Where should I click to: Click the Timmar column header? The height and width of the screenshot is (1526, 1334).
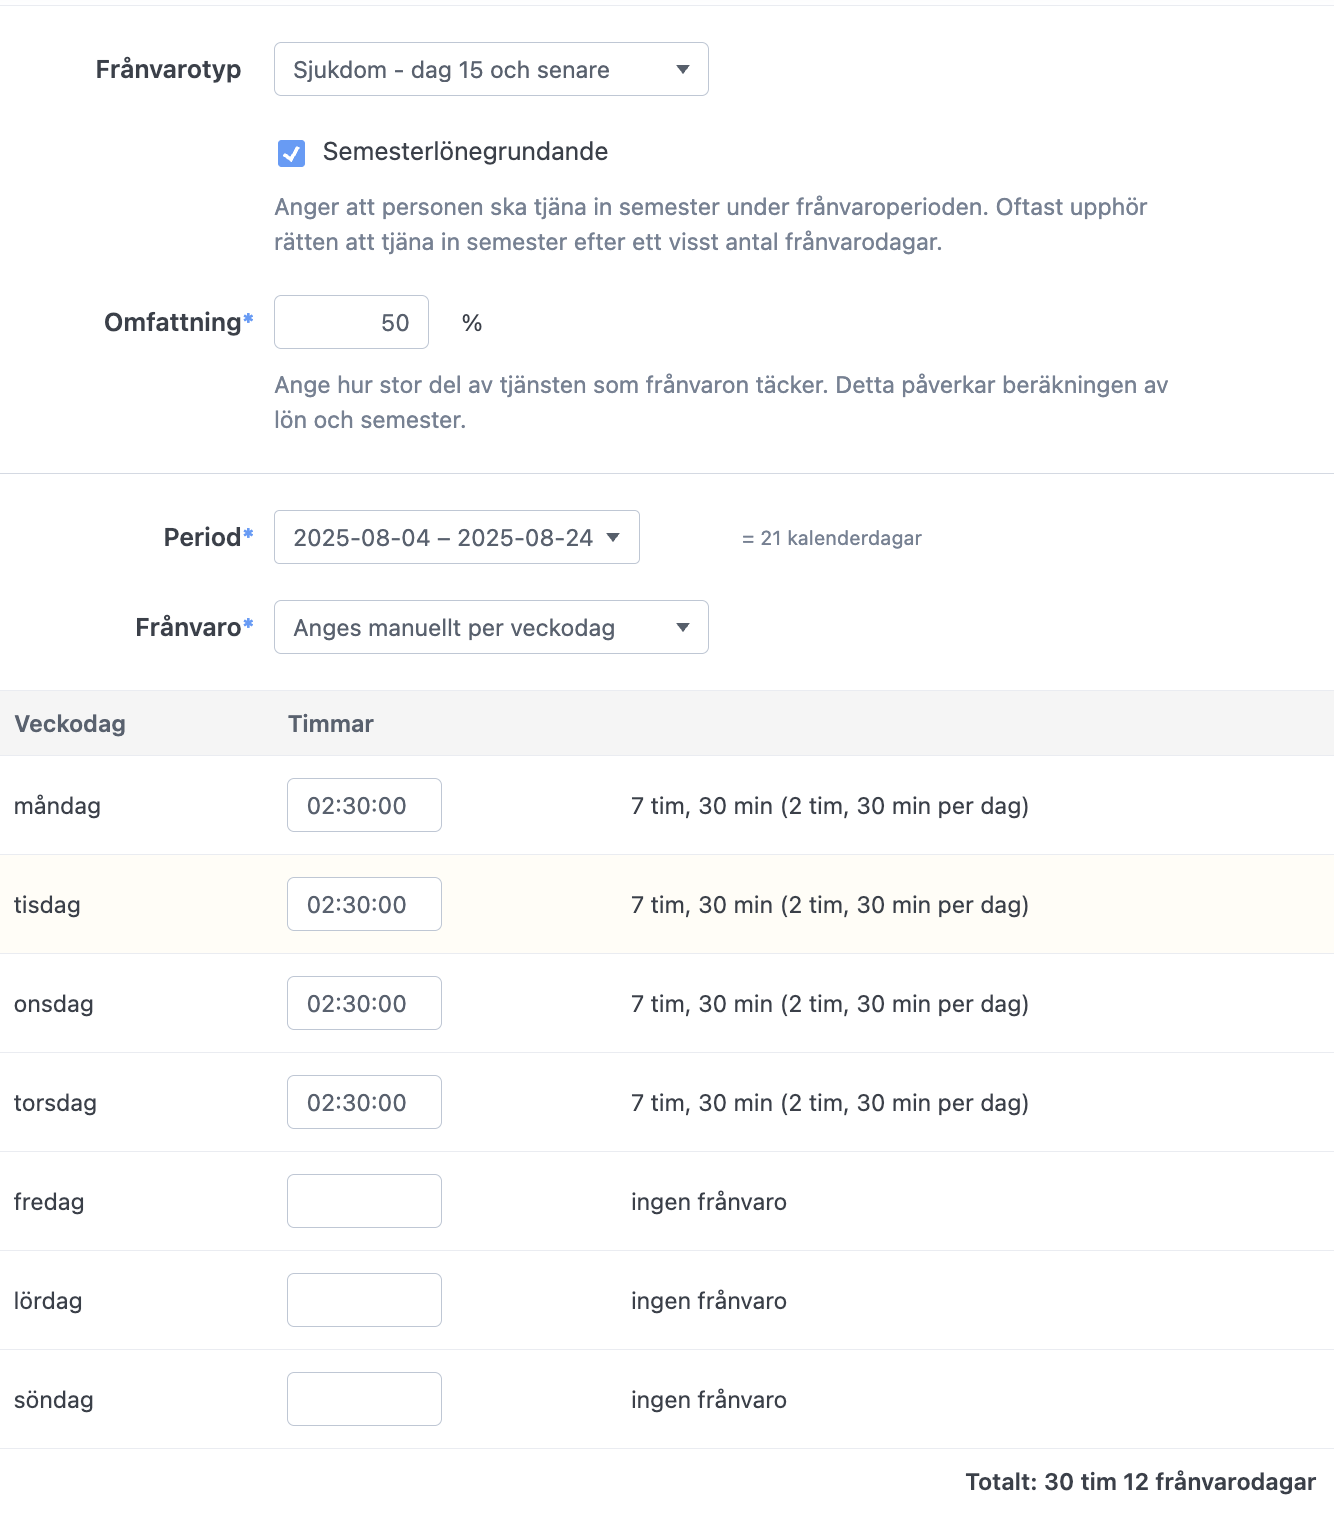pos(331,724)
